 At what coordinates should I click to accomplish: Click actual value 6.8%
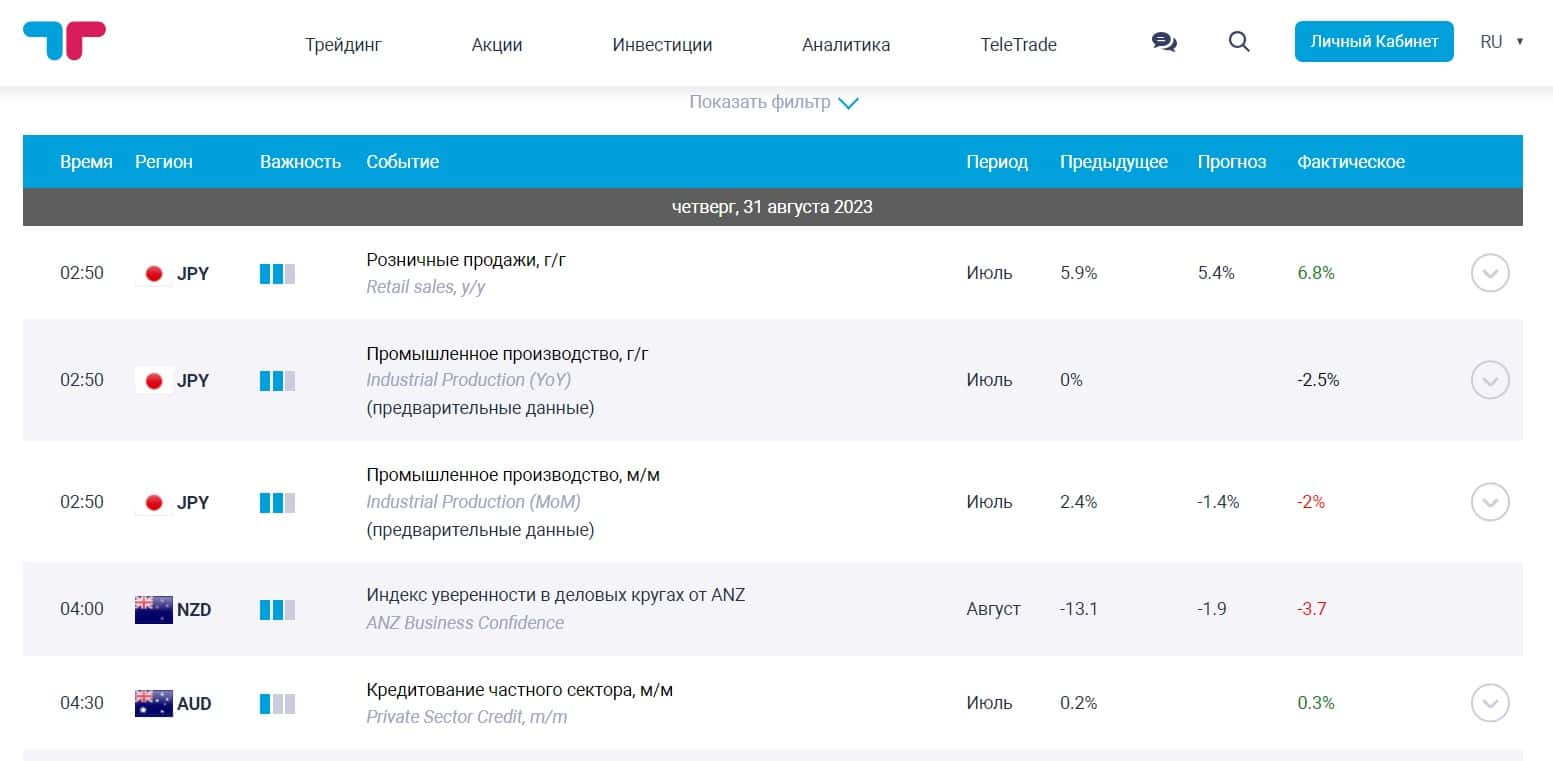[1316, 273]
